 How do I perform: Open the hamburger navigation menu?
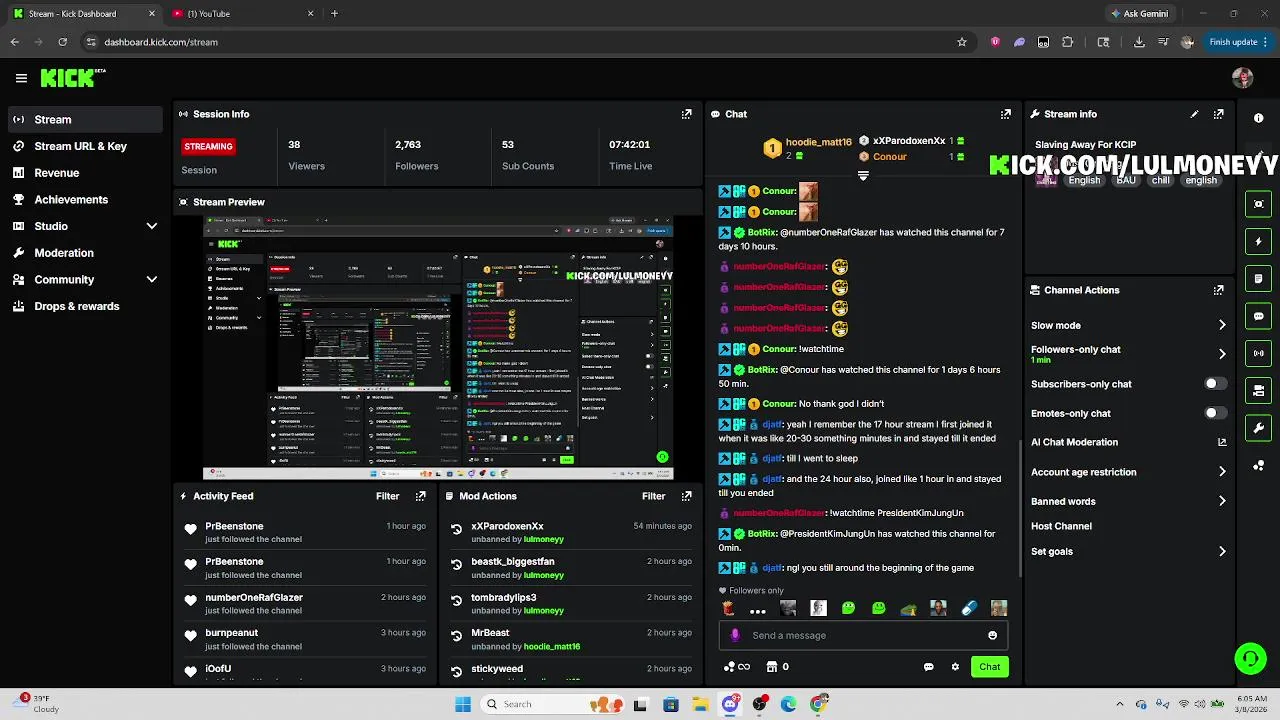[21, 78]
